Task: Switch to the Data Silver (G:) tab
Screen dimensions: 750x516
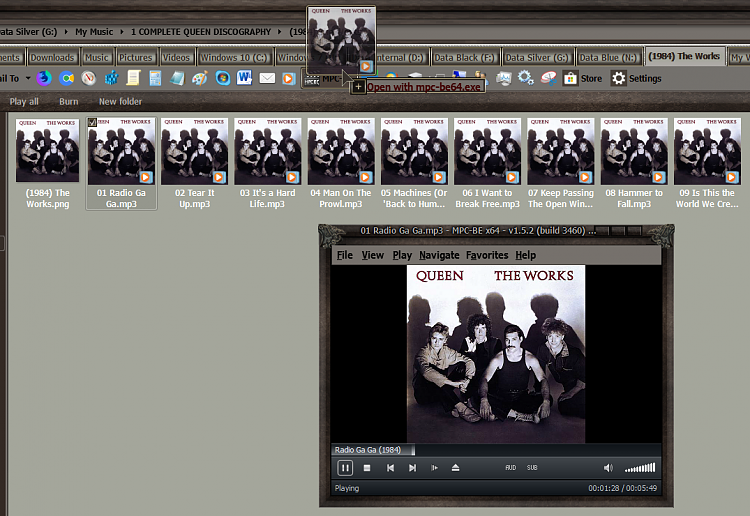Action: click(537, 57)
